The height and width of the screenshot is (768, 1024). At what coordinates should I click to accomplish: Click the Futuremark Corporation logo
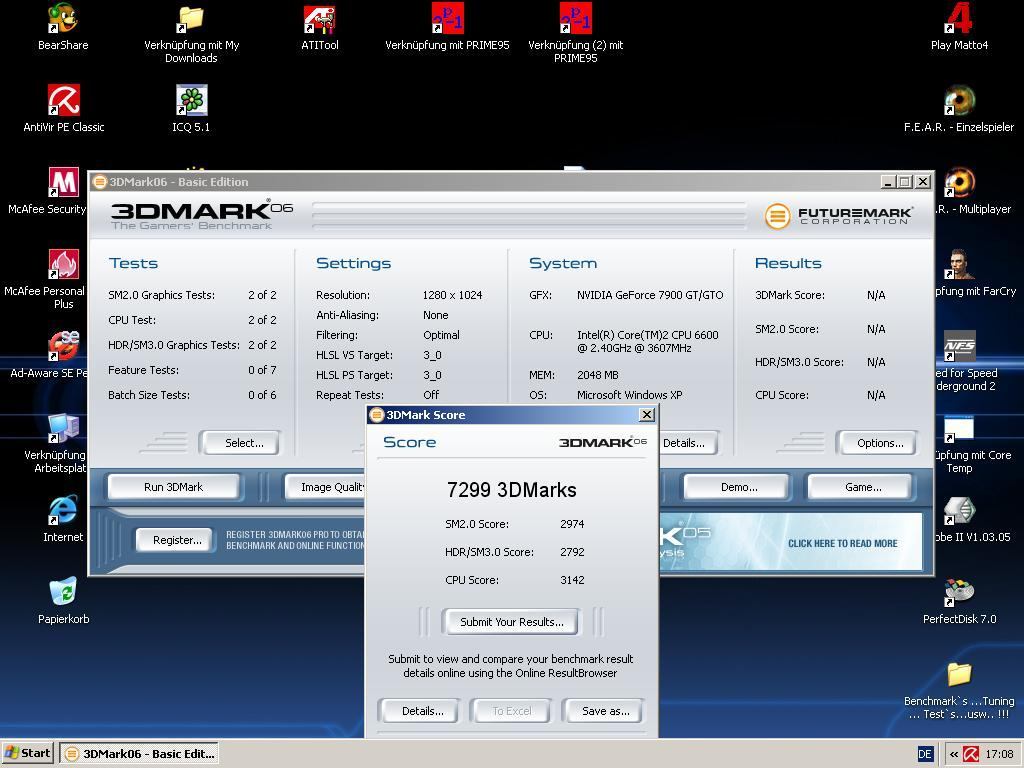coord(839,216)
